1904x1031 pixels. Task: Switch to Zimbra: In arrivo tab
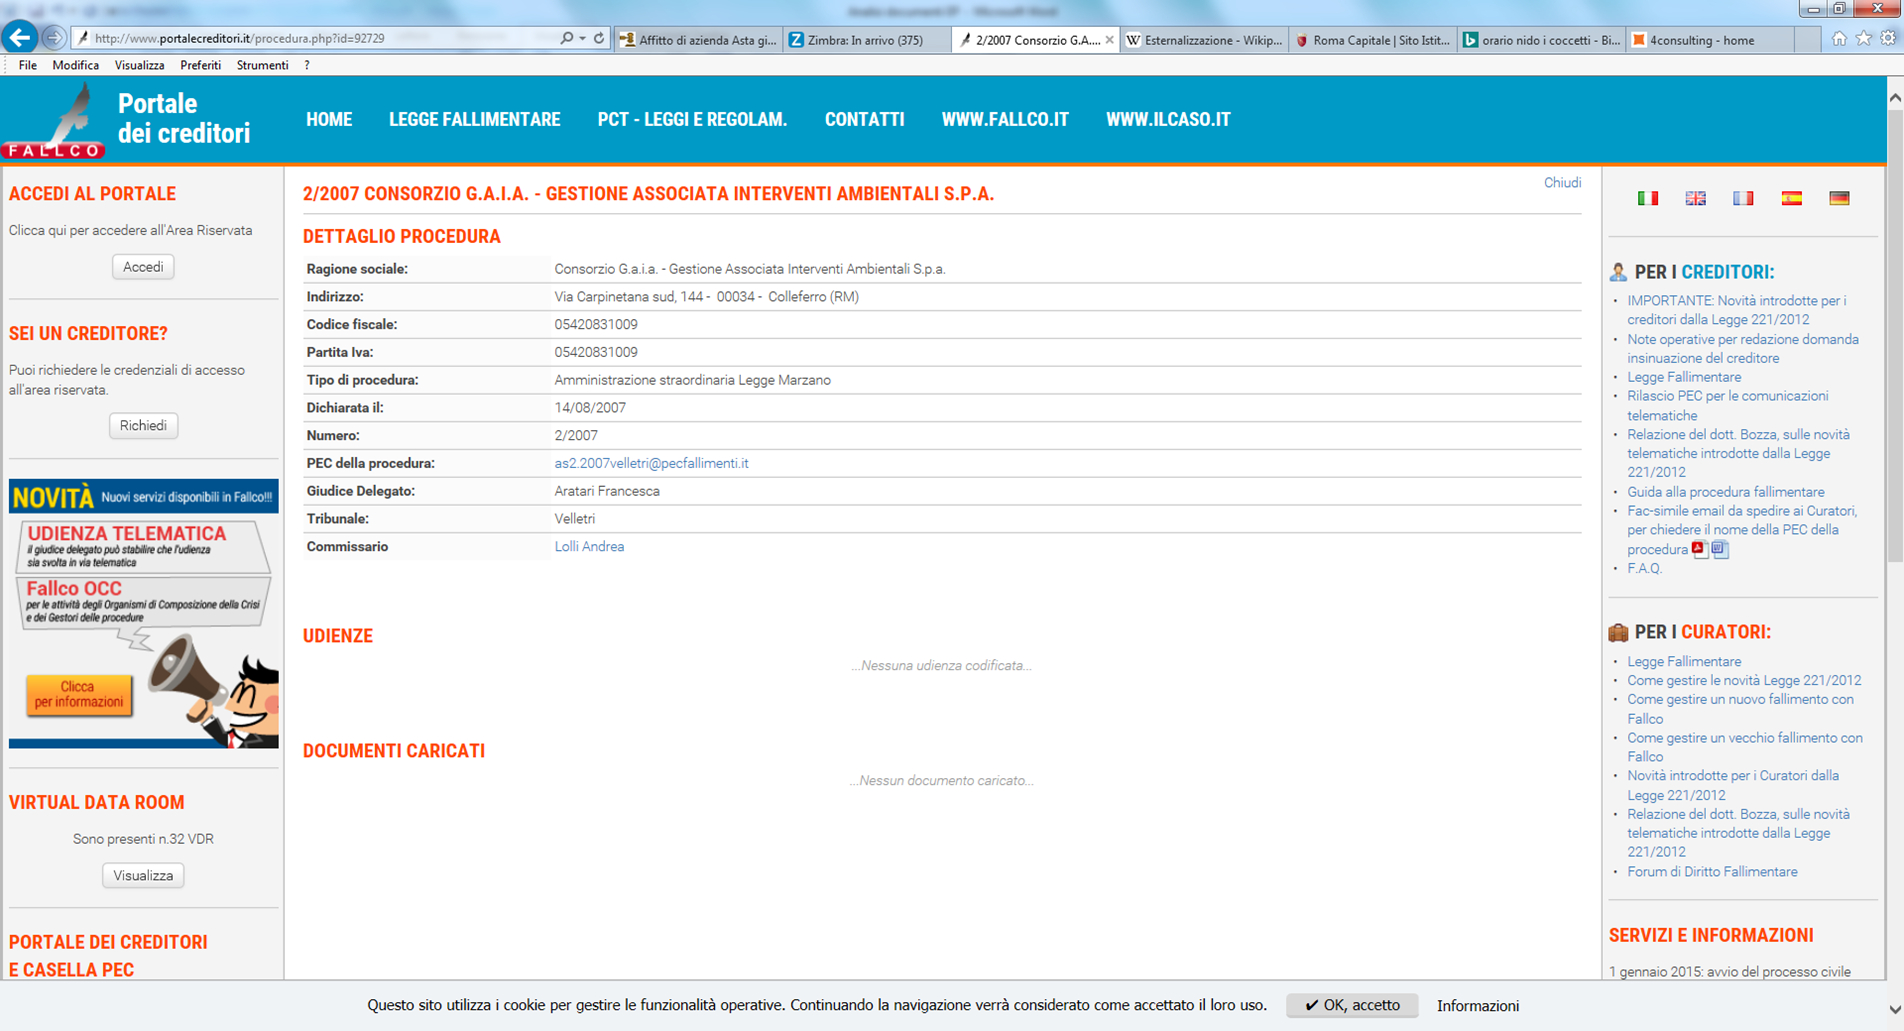point(866,40)
